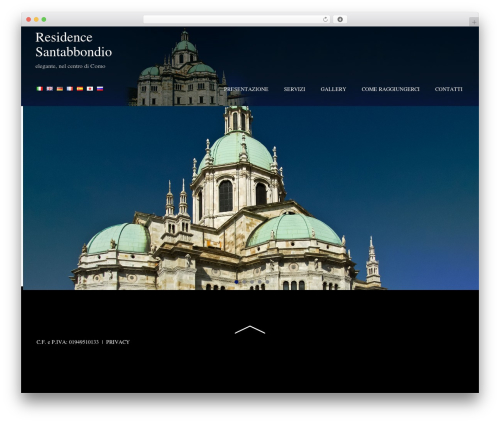
Task: Click the Residence Santabbondio site title
Action: coord(74,44)
